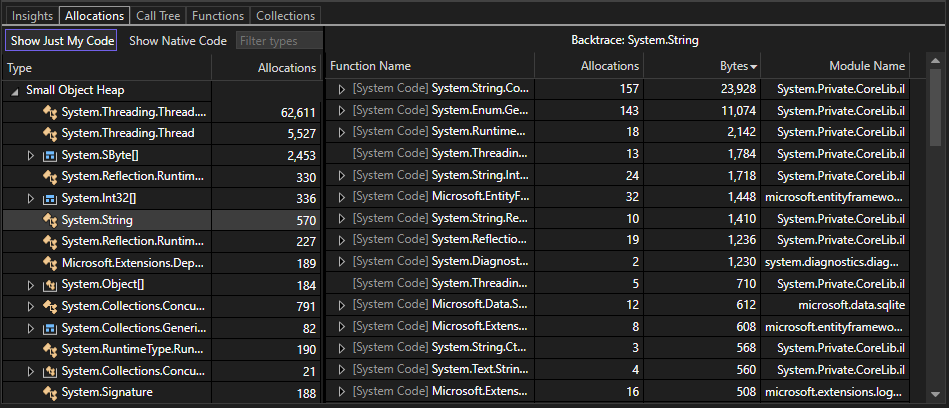Screen dimensions: 949x408
Task: Open the Insights tab
Action: tap(32, 16)
